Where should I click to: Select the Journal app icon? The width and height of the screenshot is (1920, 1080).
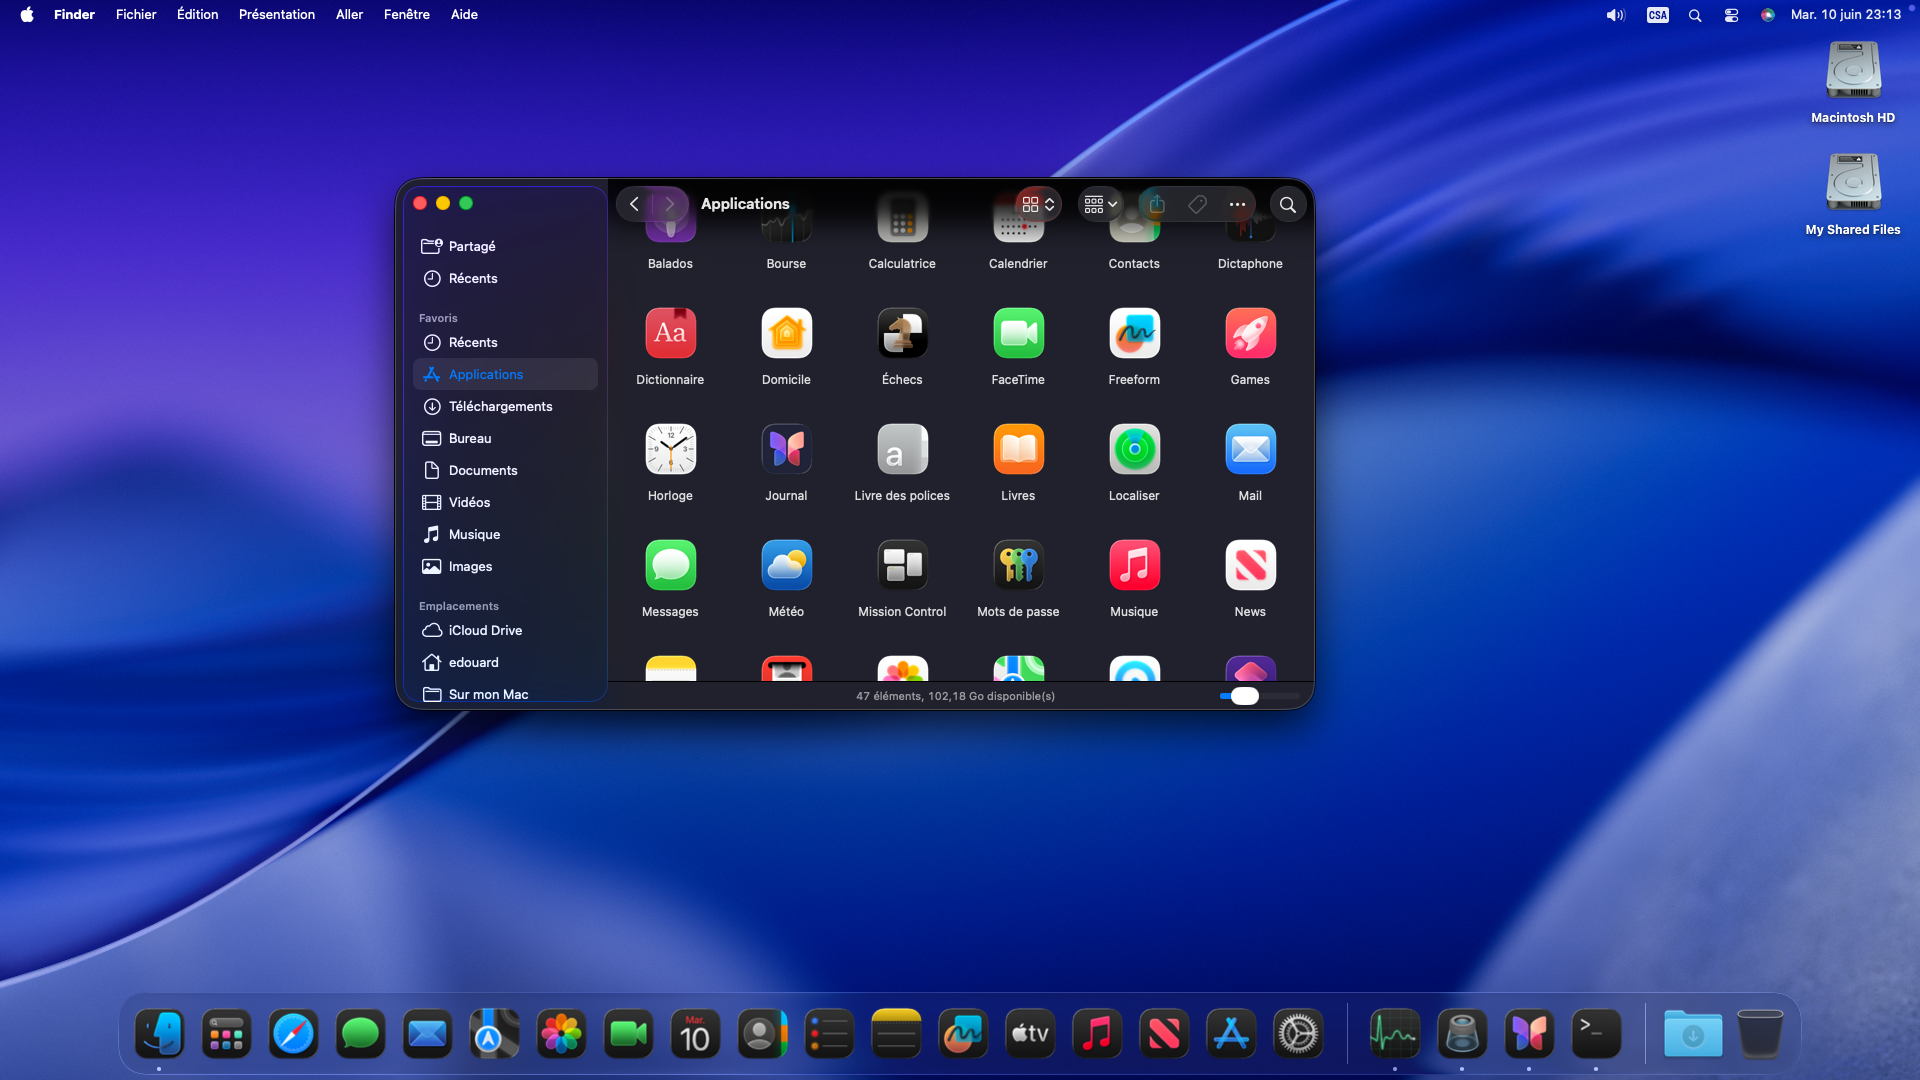click(x=786, y=450)
